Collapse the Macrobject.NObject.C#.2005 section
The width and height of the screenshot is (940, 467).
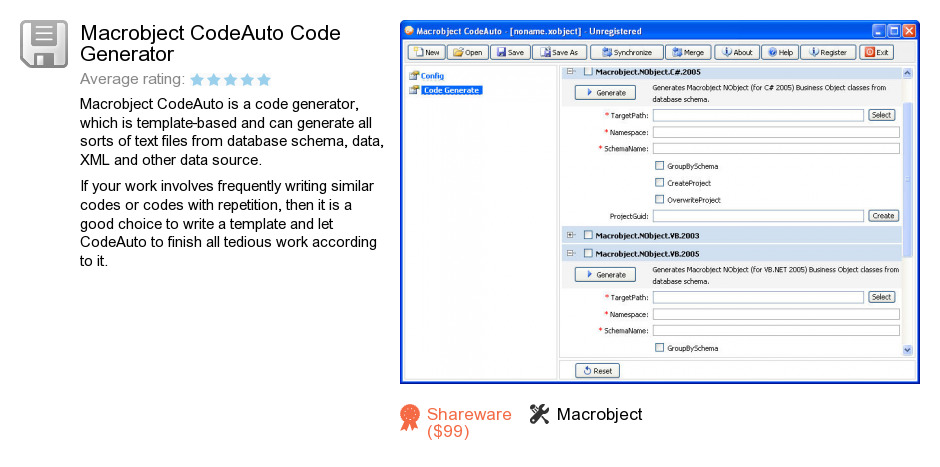[570, 71]
